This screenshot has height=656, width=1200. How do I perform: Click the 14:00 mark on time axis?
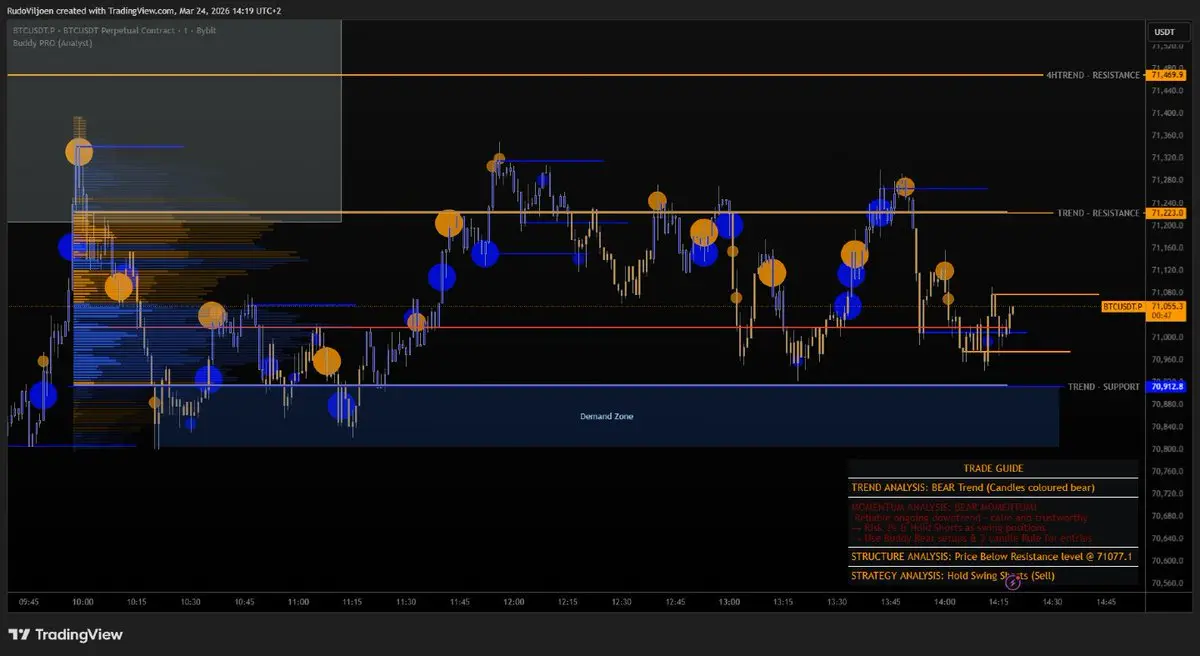(x=943, y=602)
